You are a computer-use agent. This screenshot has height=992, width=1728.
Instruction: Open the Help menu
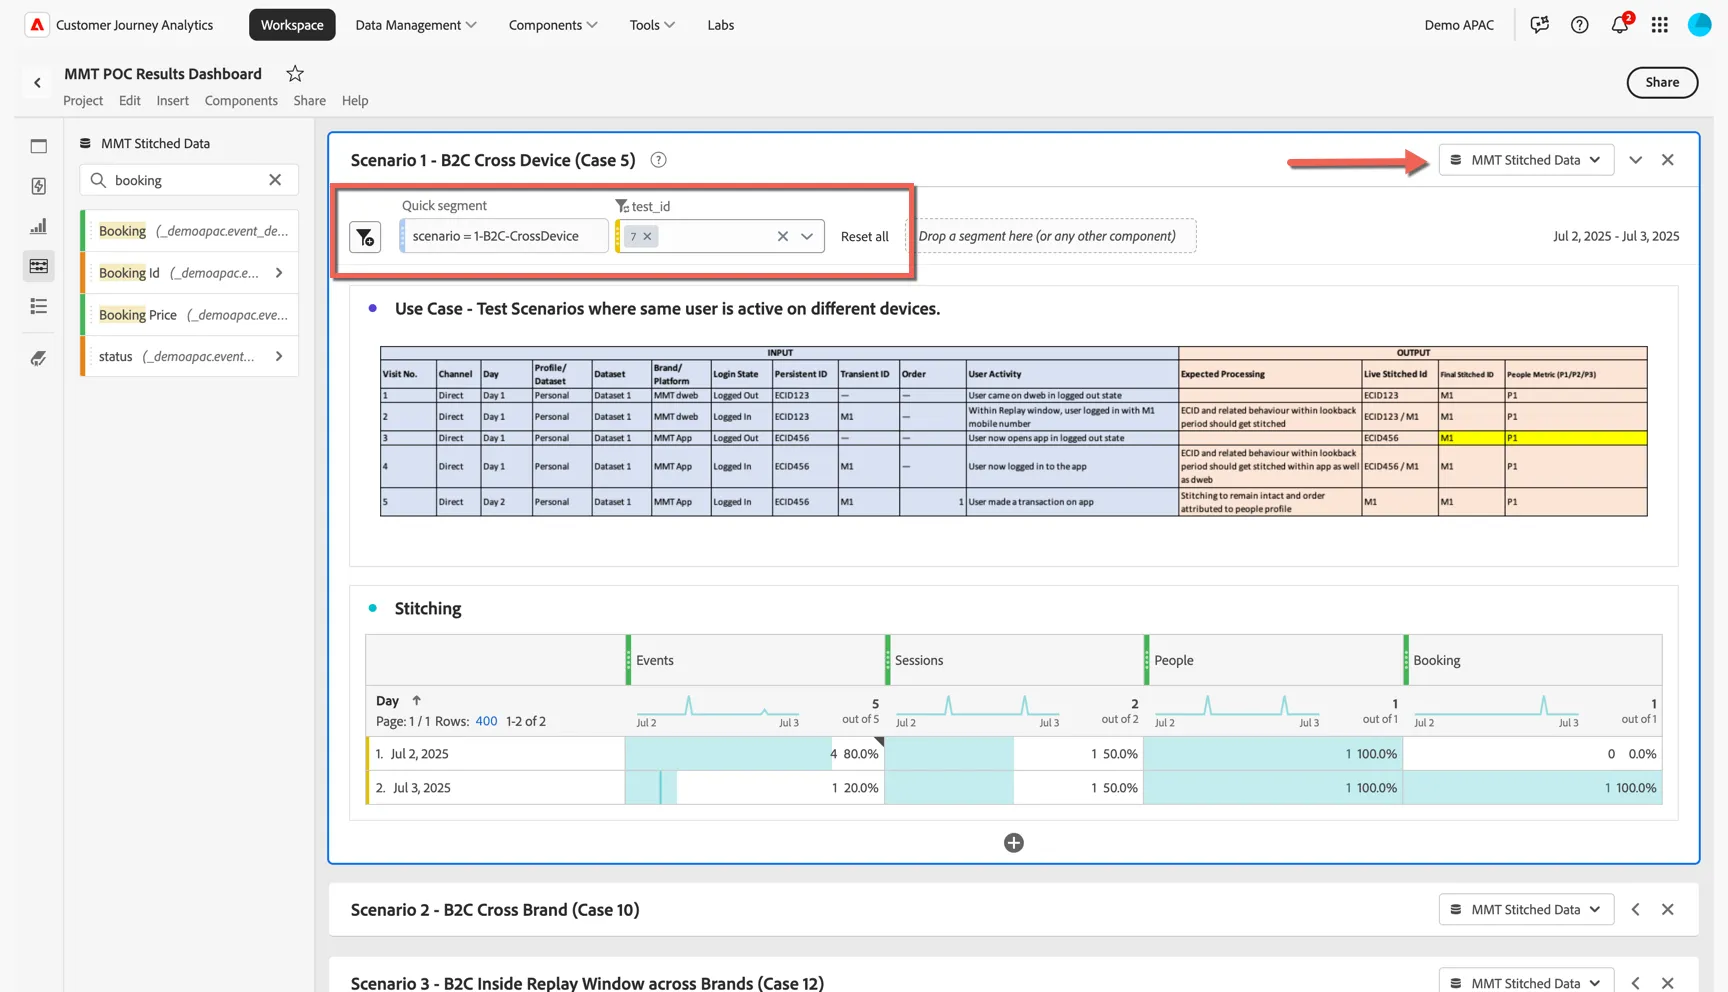[x=355, y=101]
